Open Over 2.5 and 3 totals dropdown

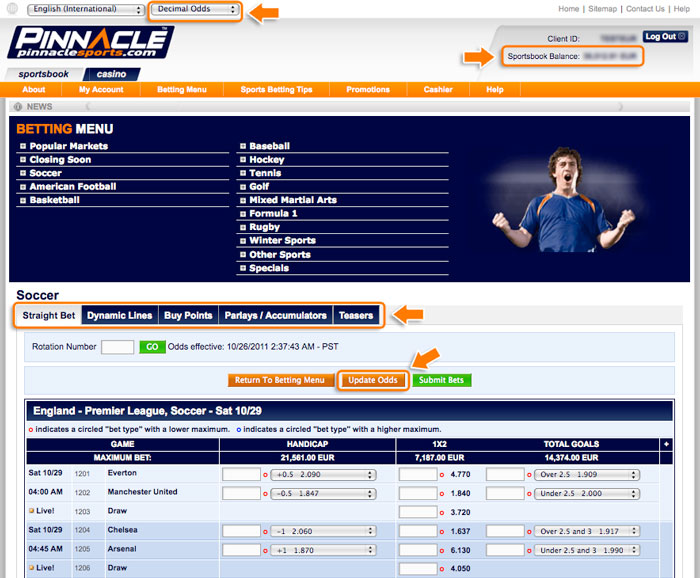pos(587,531)
